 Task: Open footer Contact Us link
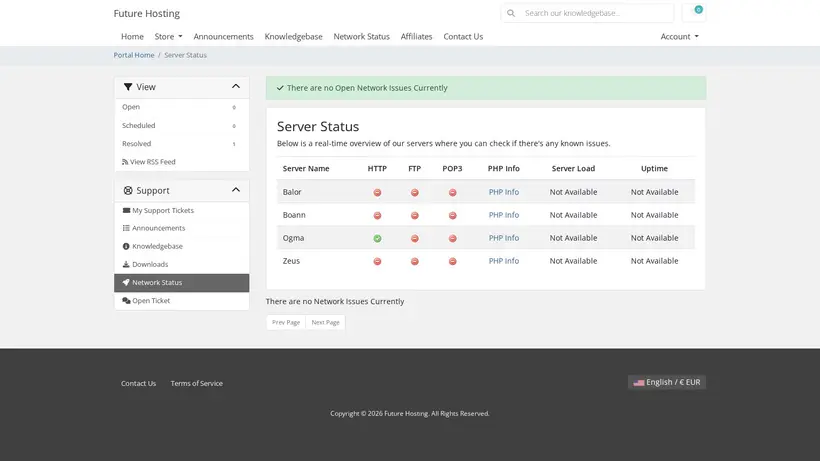[x=139, y=383]
